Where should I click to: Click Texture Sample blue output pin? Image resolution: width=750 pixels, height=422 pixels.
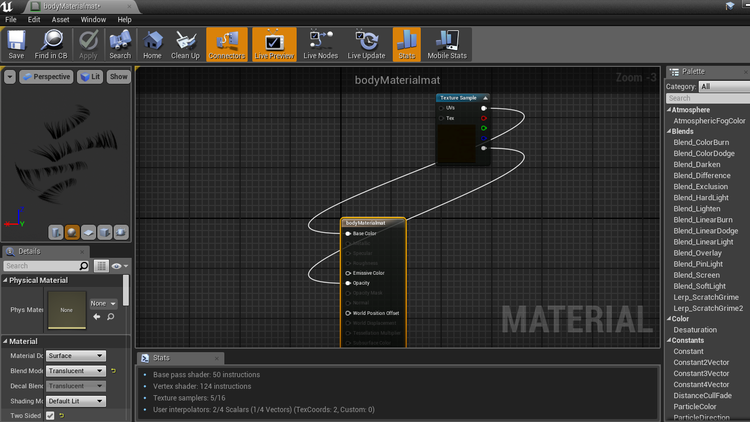point(484,138)
